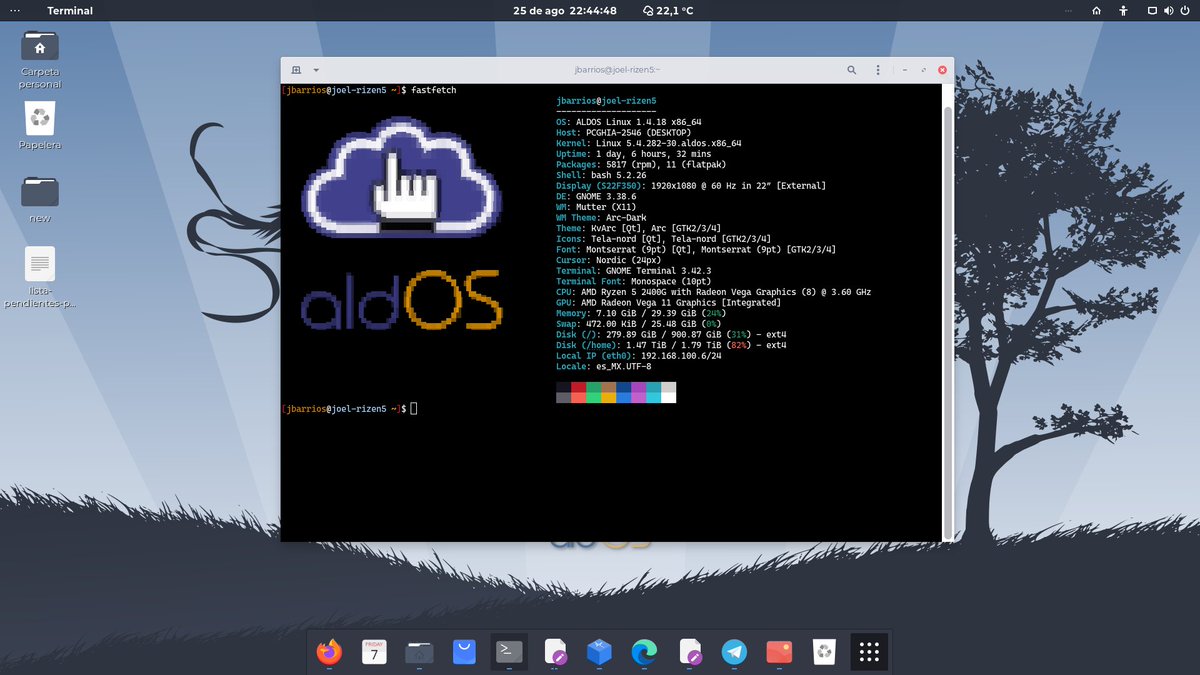Viewport: 1200px width, 675px height.
Task: Open Firefox from the dock
Action: [328, 653]
